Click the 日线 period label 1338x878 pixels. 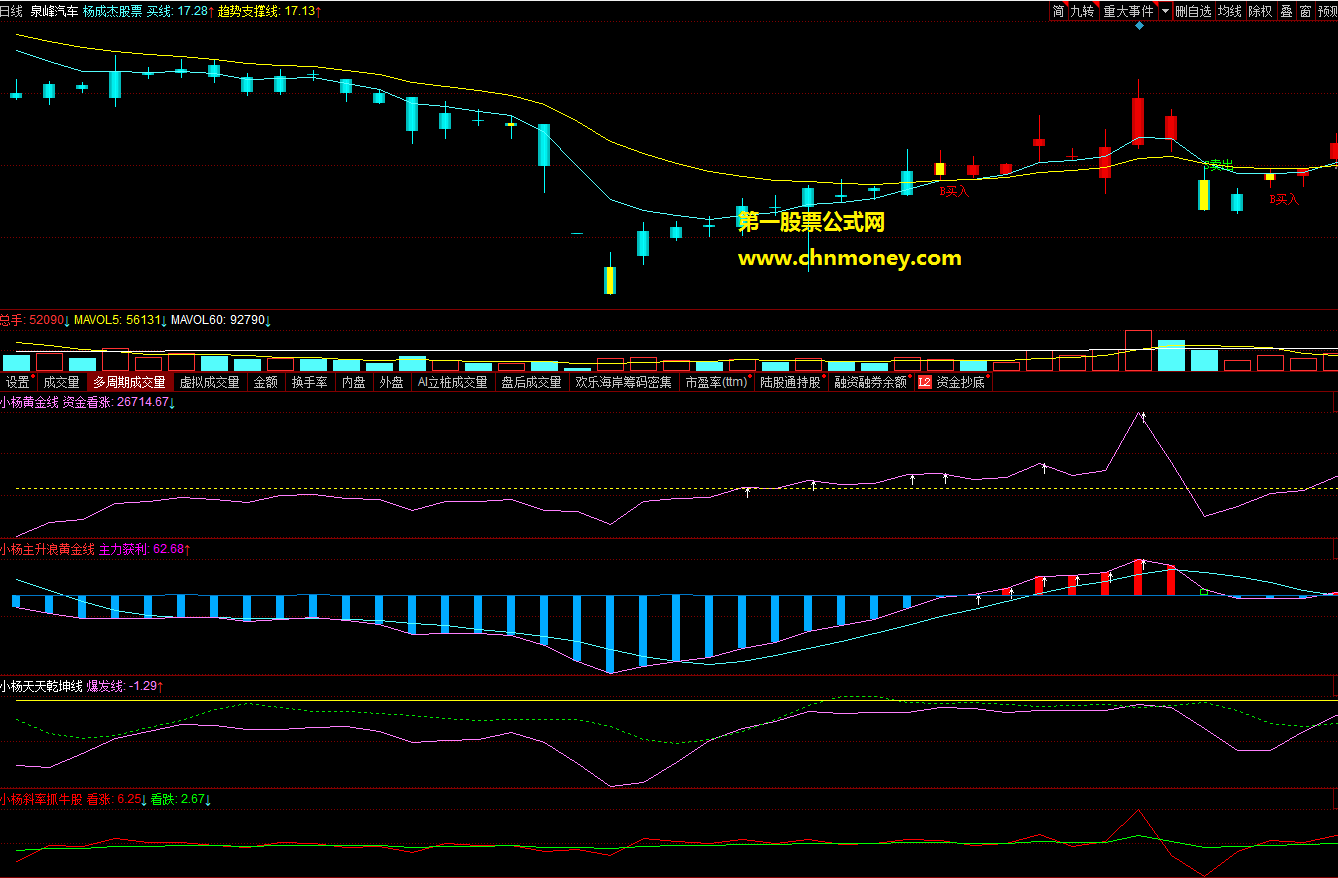pyautogui.click(x=11, y=11)
